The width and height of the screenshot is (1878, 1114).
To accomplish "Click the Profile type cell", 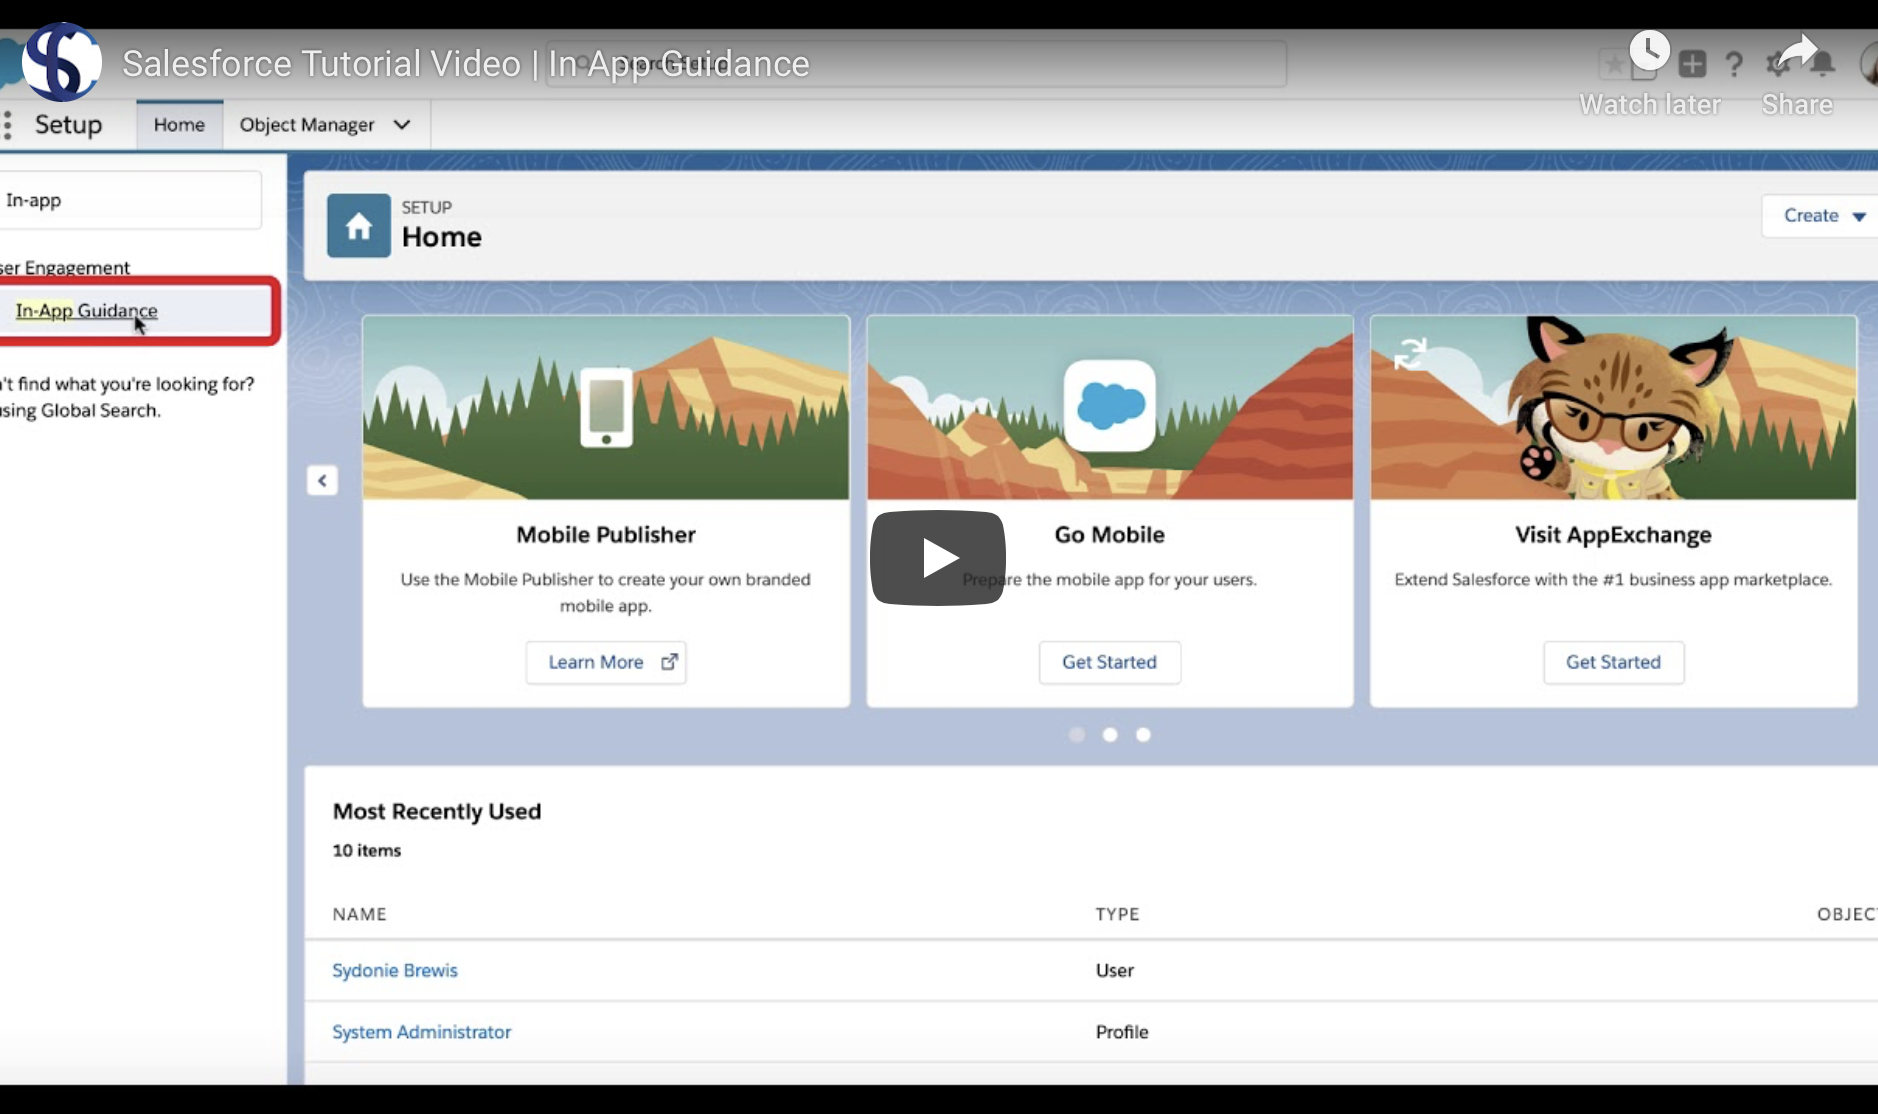I will pos(1122,1032).
